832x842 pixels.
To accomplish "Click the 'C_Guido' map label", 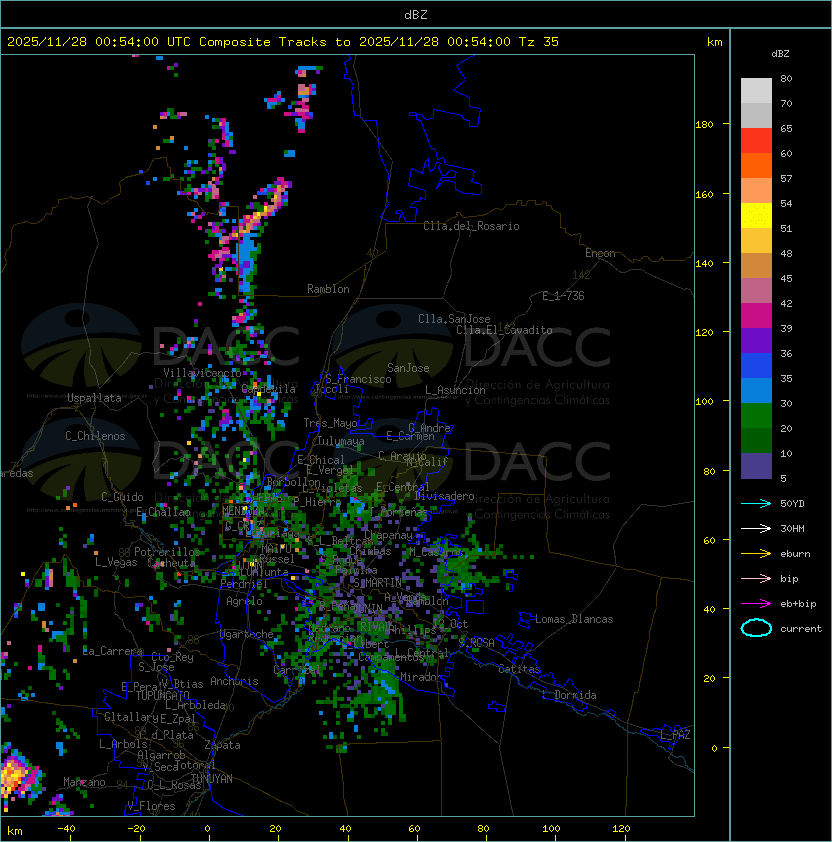I will [x=122, y=497].
